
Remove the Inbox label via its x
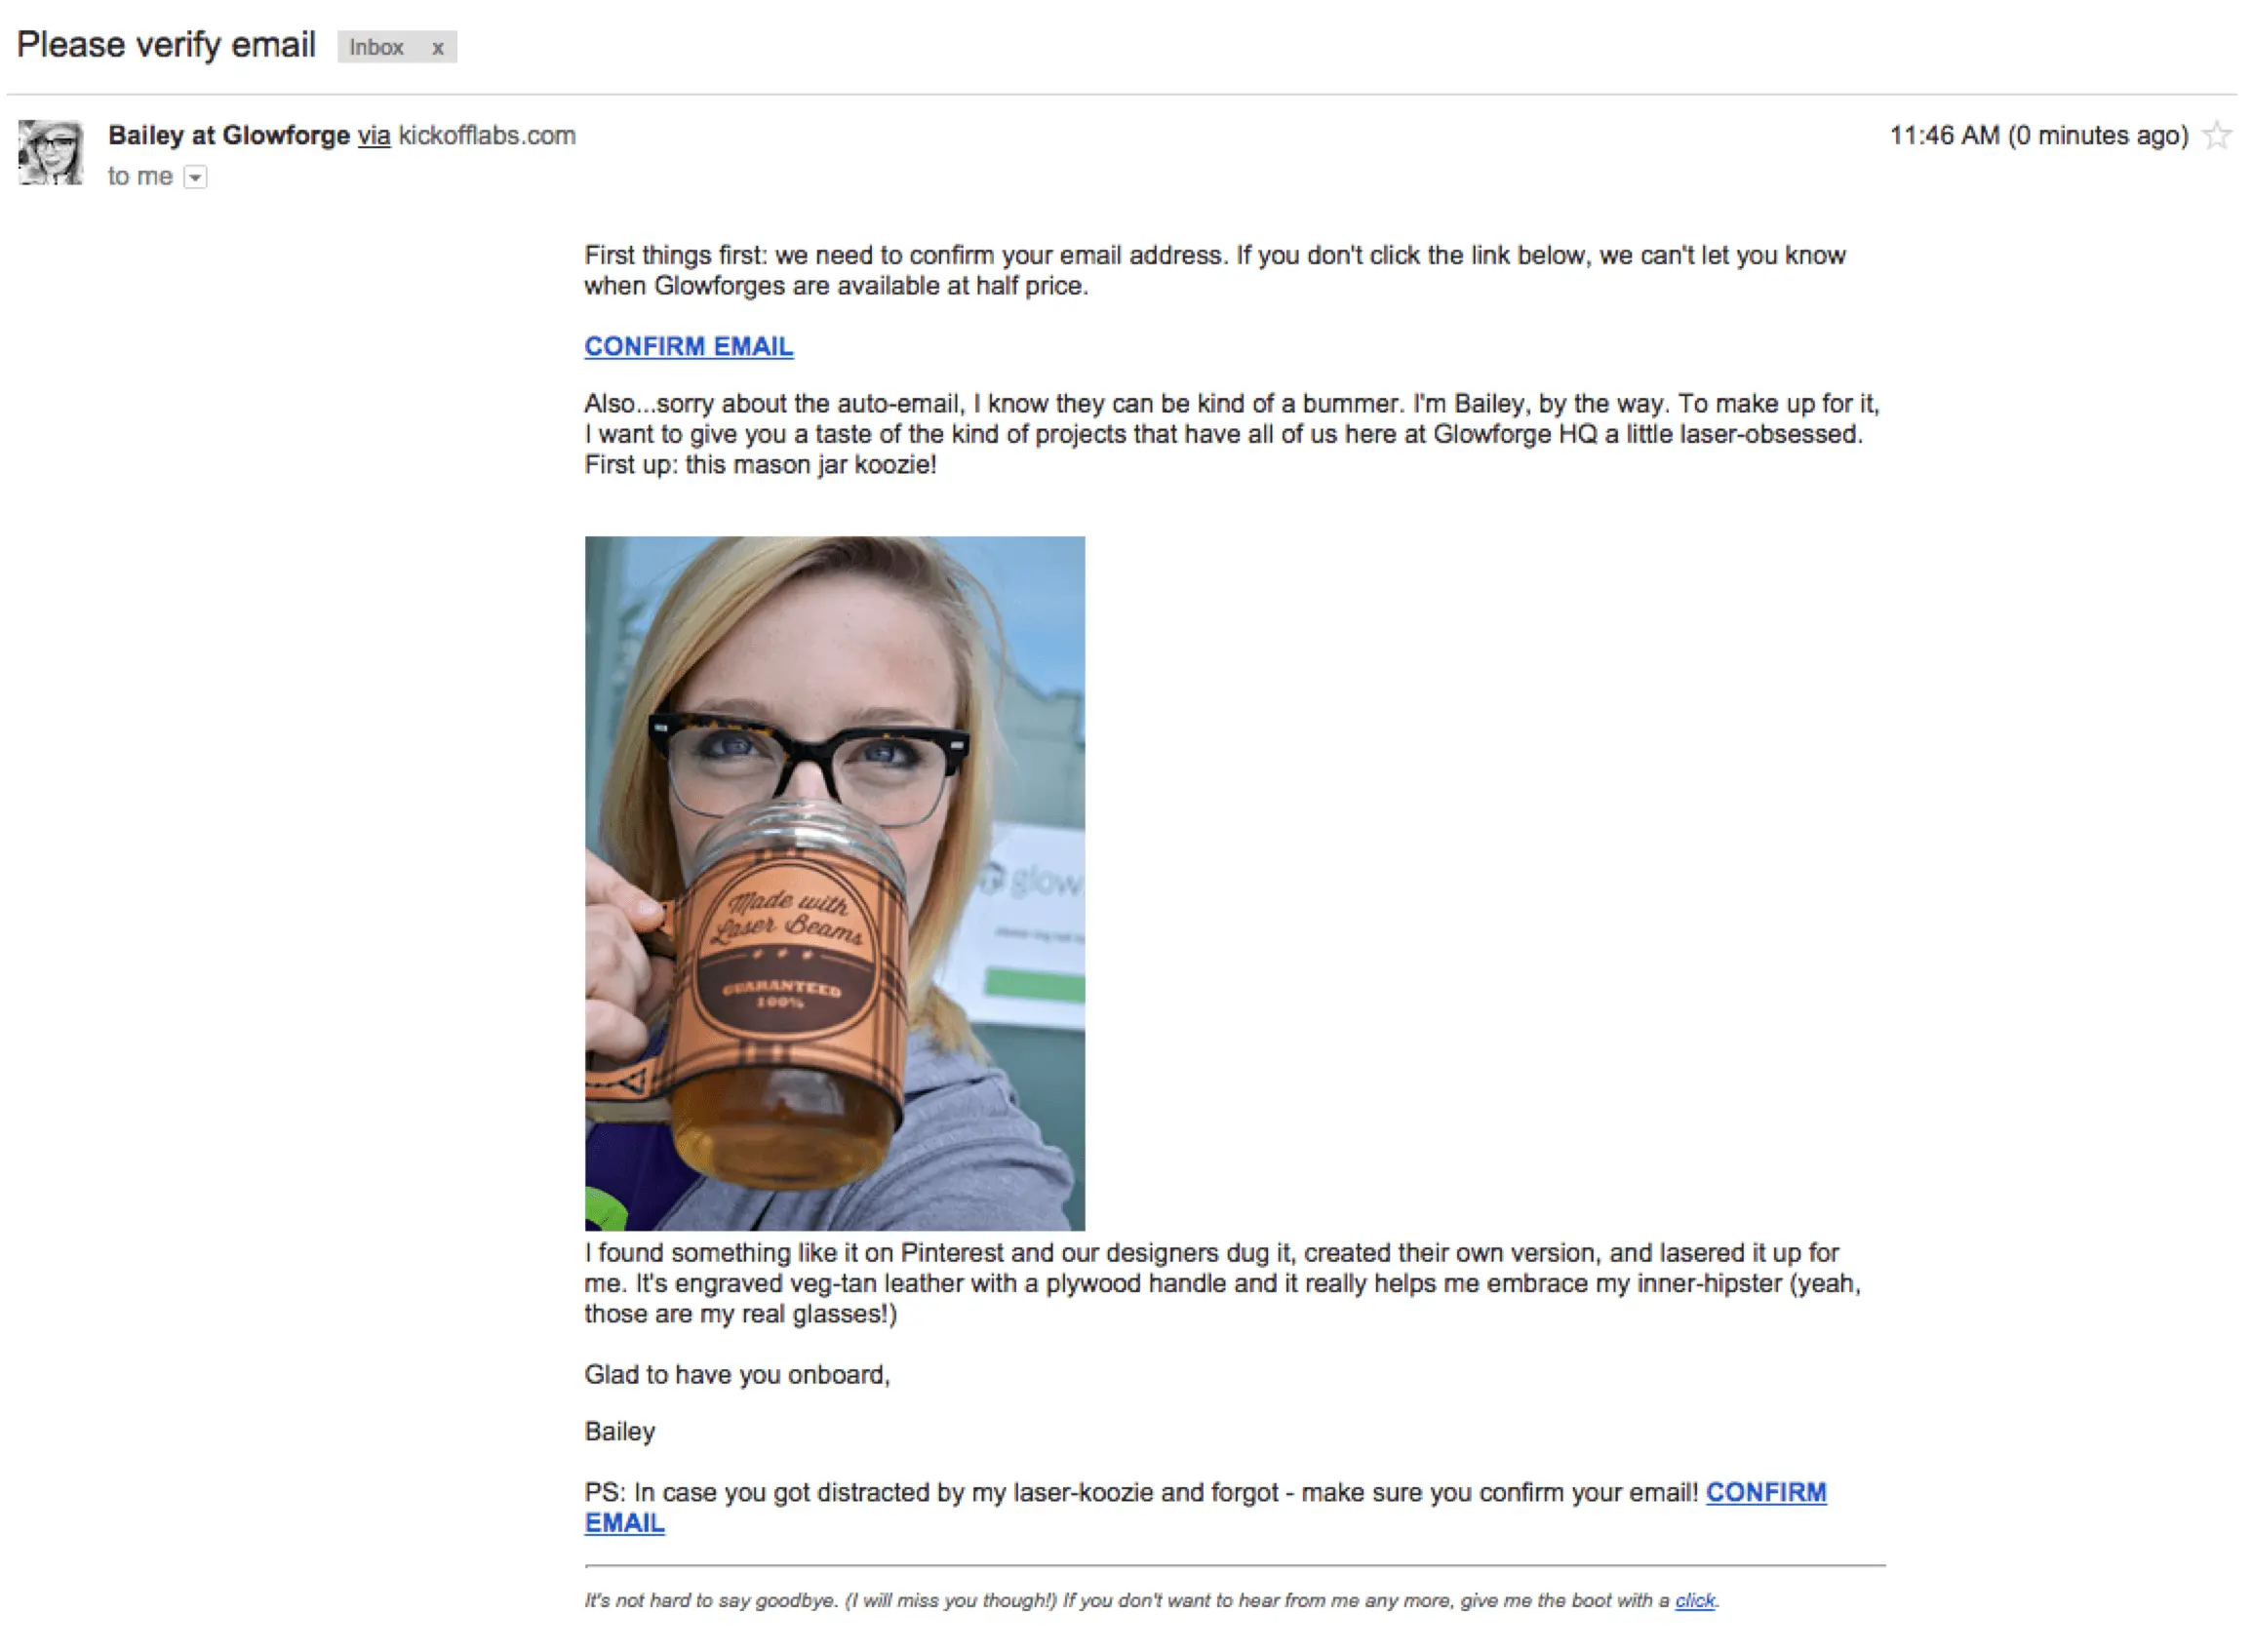point(437,48)
